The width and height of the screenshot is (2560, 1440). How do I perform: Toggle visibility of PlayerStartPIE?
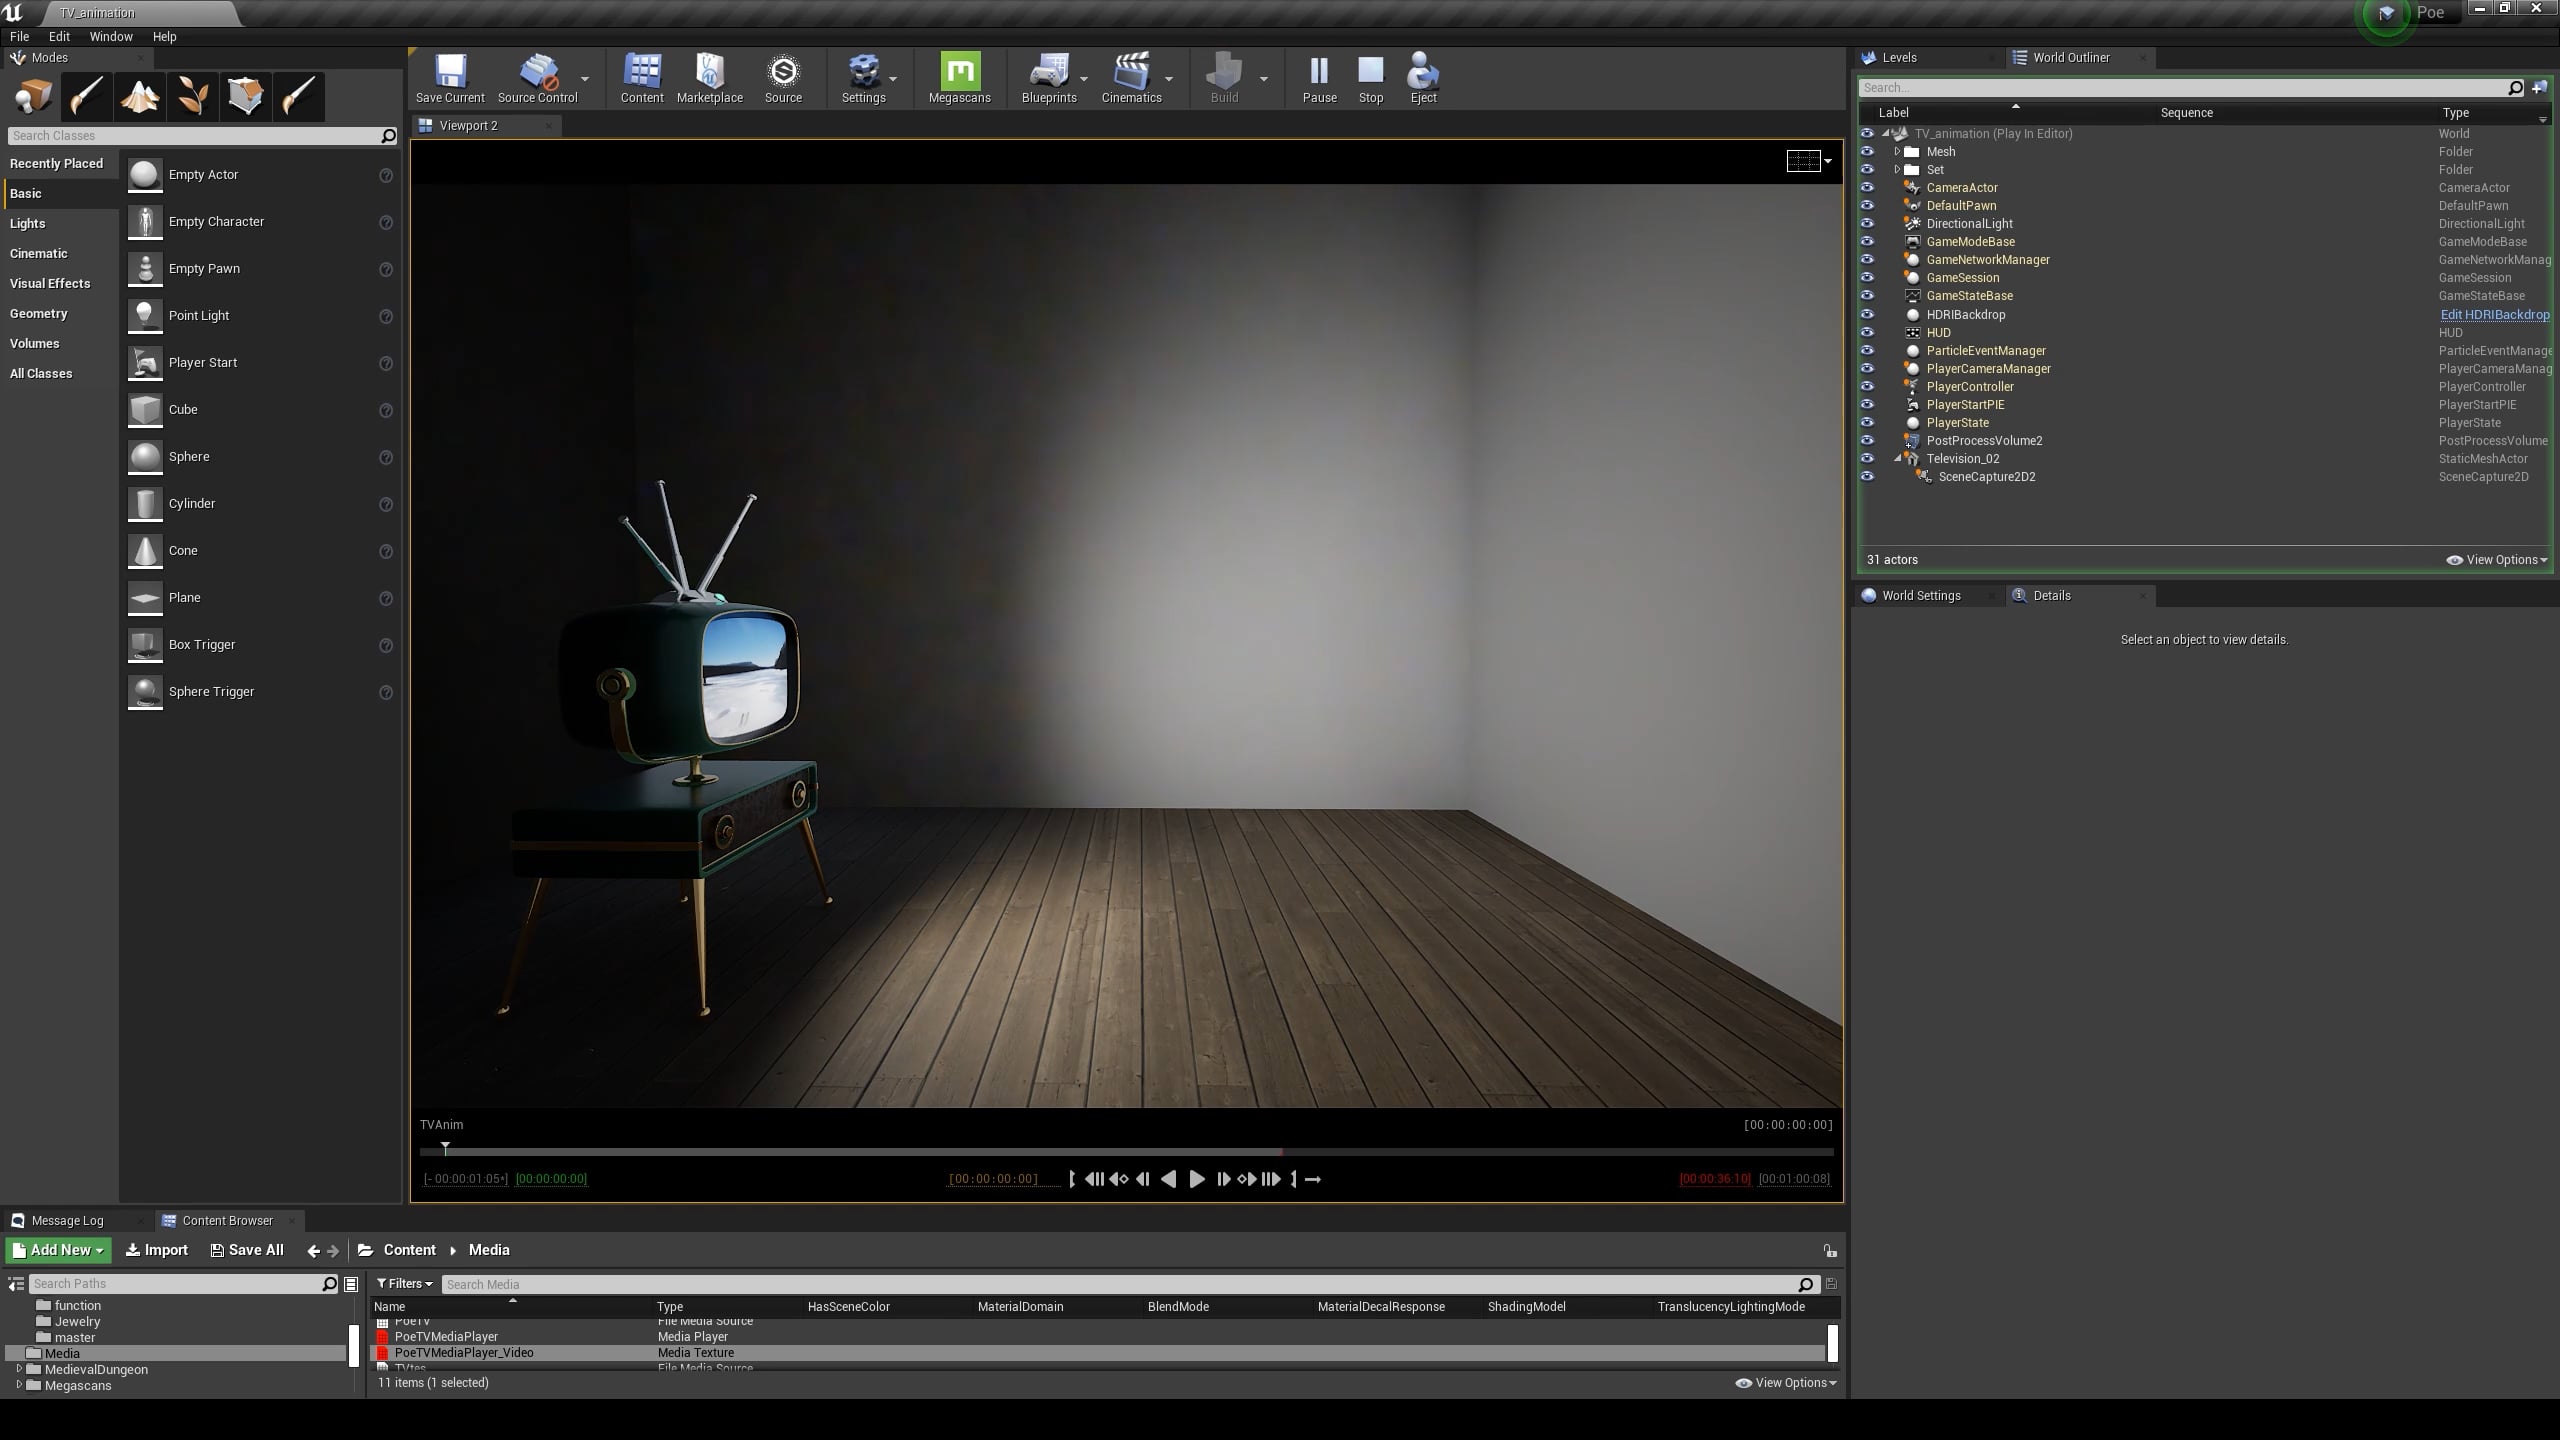pyautogui.click(x=1867, y=404)
